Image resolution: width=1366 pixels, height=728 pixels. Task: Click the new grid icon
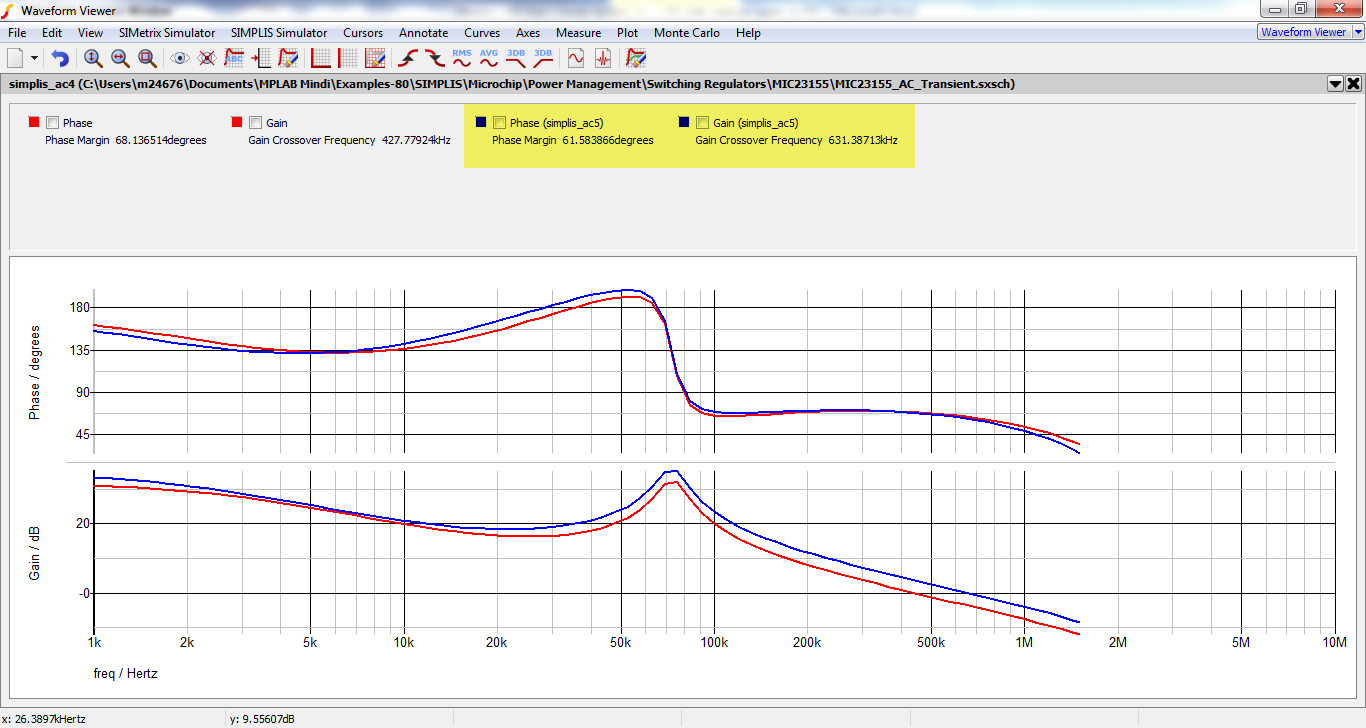pyautogui.click(x=348, y=58)
